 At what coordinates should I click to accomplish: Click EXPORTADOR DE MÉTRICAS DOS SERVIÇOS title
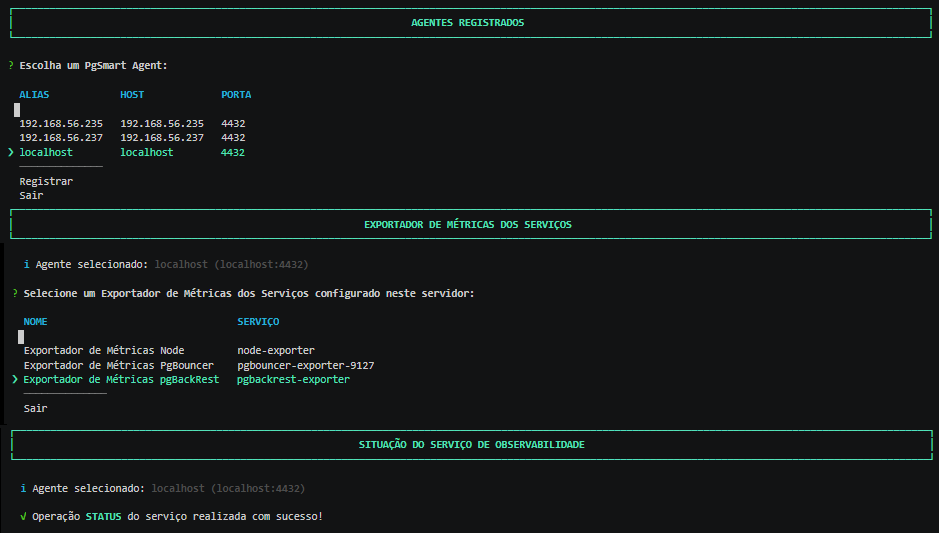point(468,225)
